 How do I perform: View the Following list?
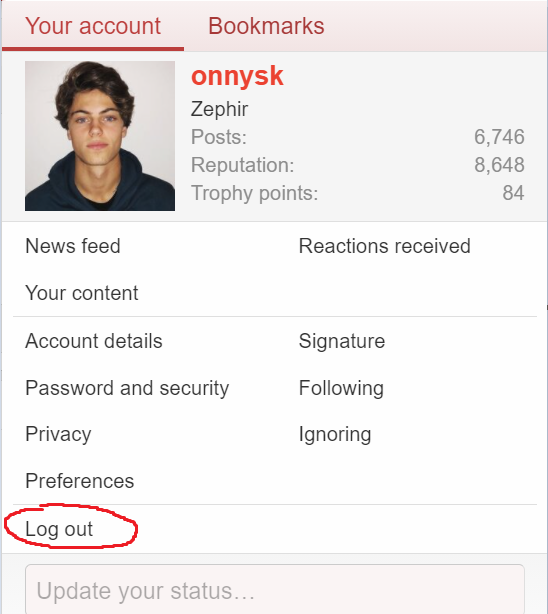[341, 388]
